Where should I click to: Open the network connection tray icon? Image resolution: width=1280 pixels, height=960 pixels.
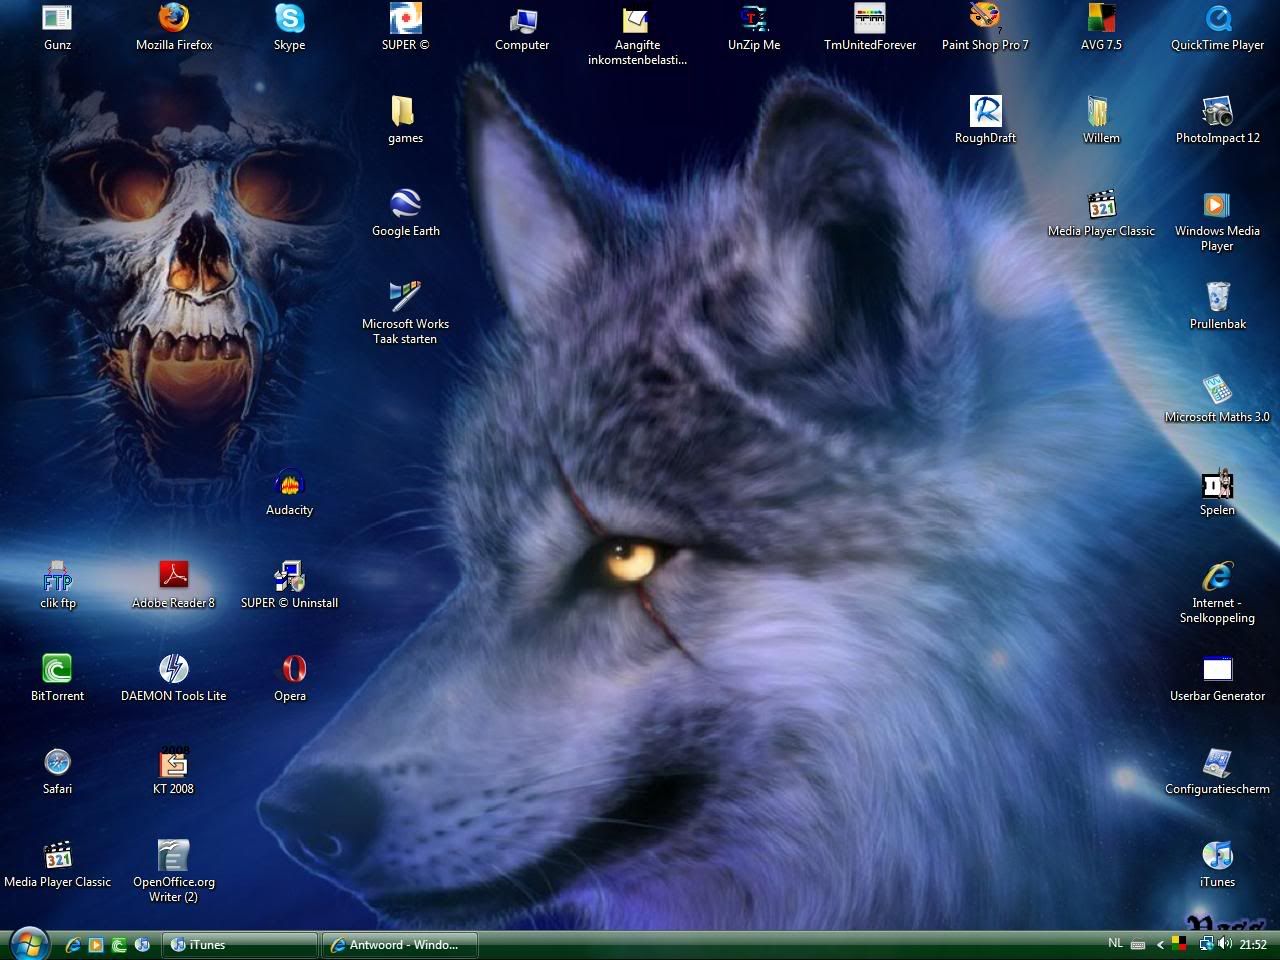[1205, 945]
